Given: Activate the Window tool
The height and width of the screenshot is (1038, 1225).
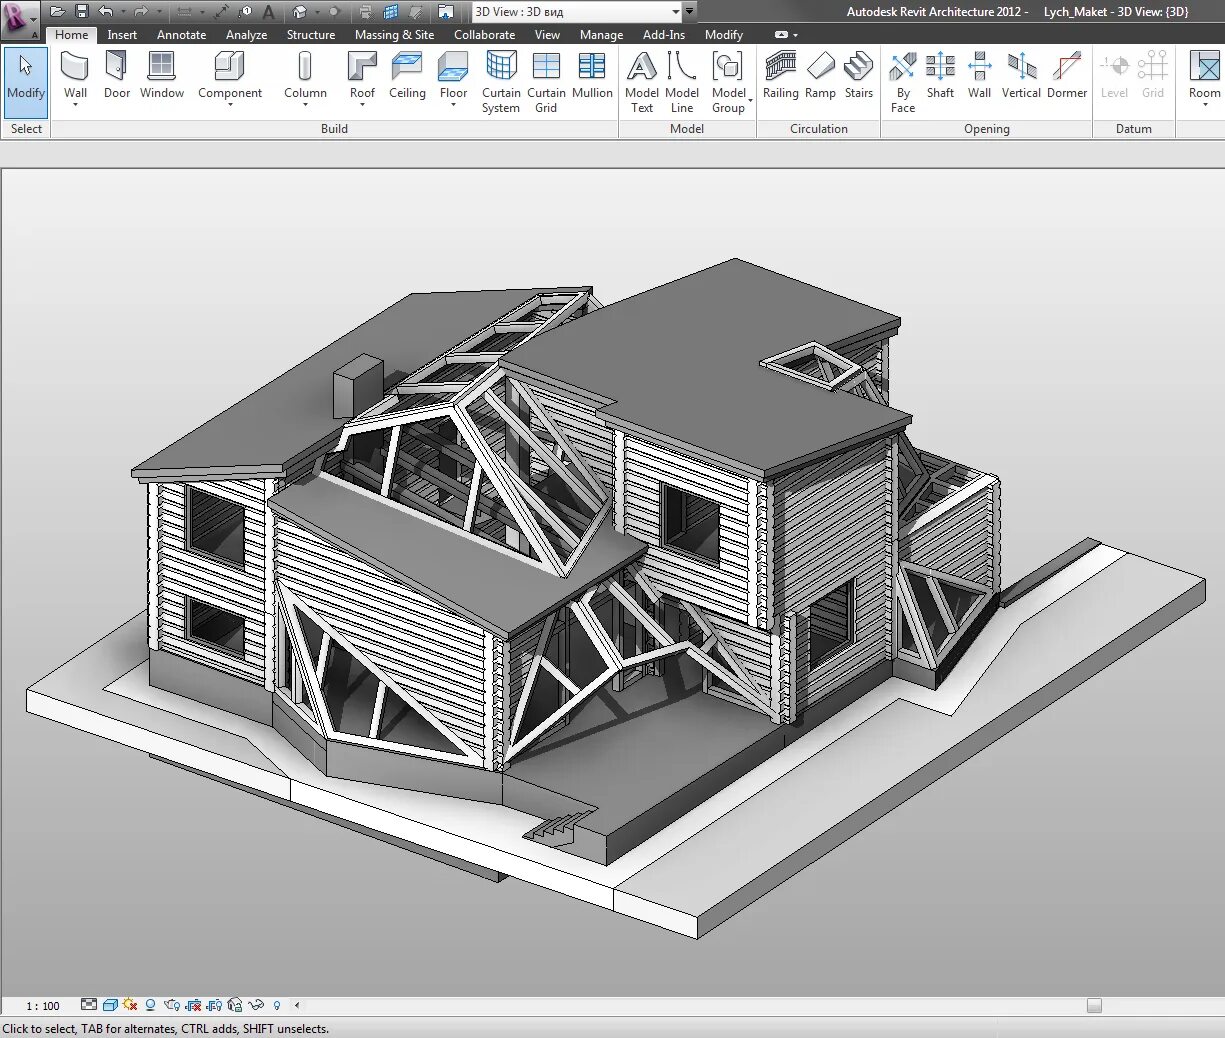Looking at the screenshot, I should 161,76.
